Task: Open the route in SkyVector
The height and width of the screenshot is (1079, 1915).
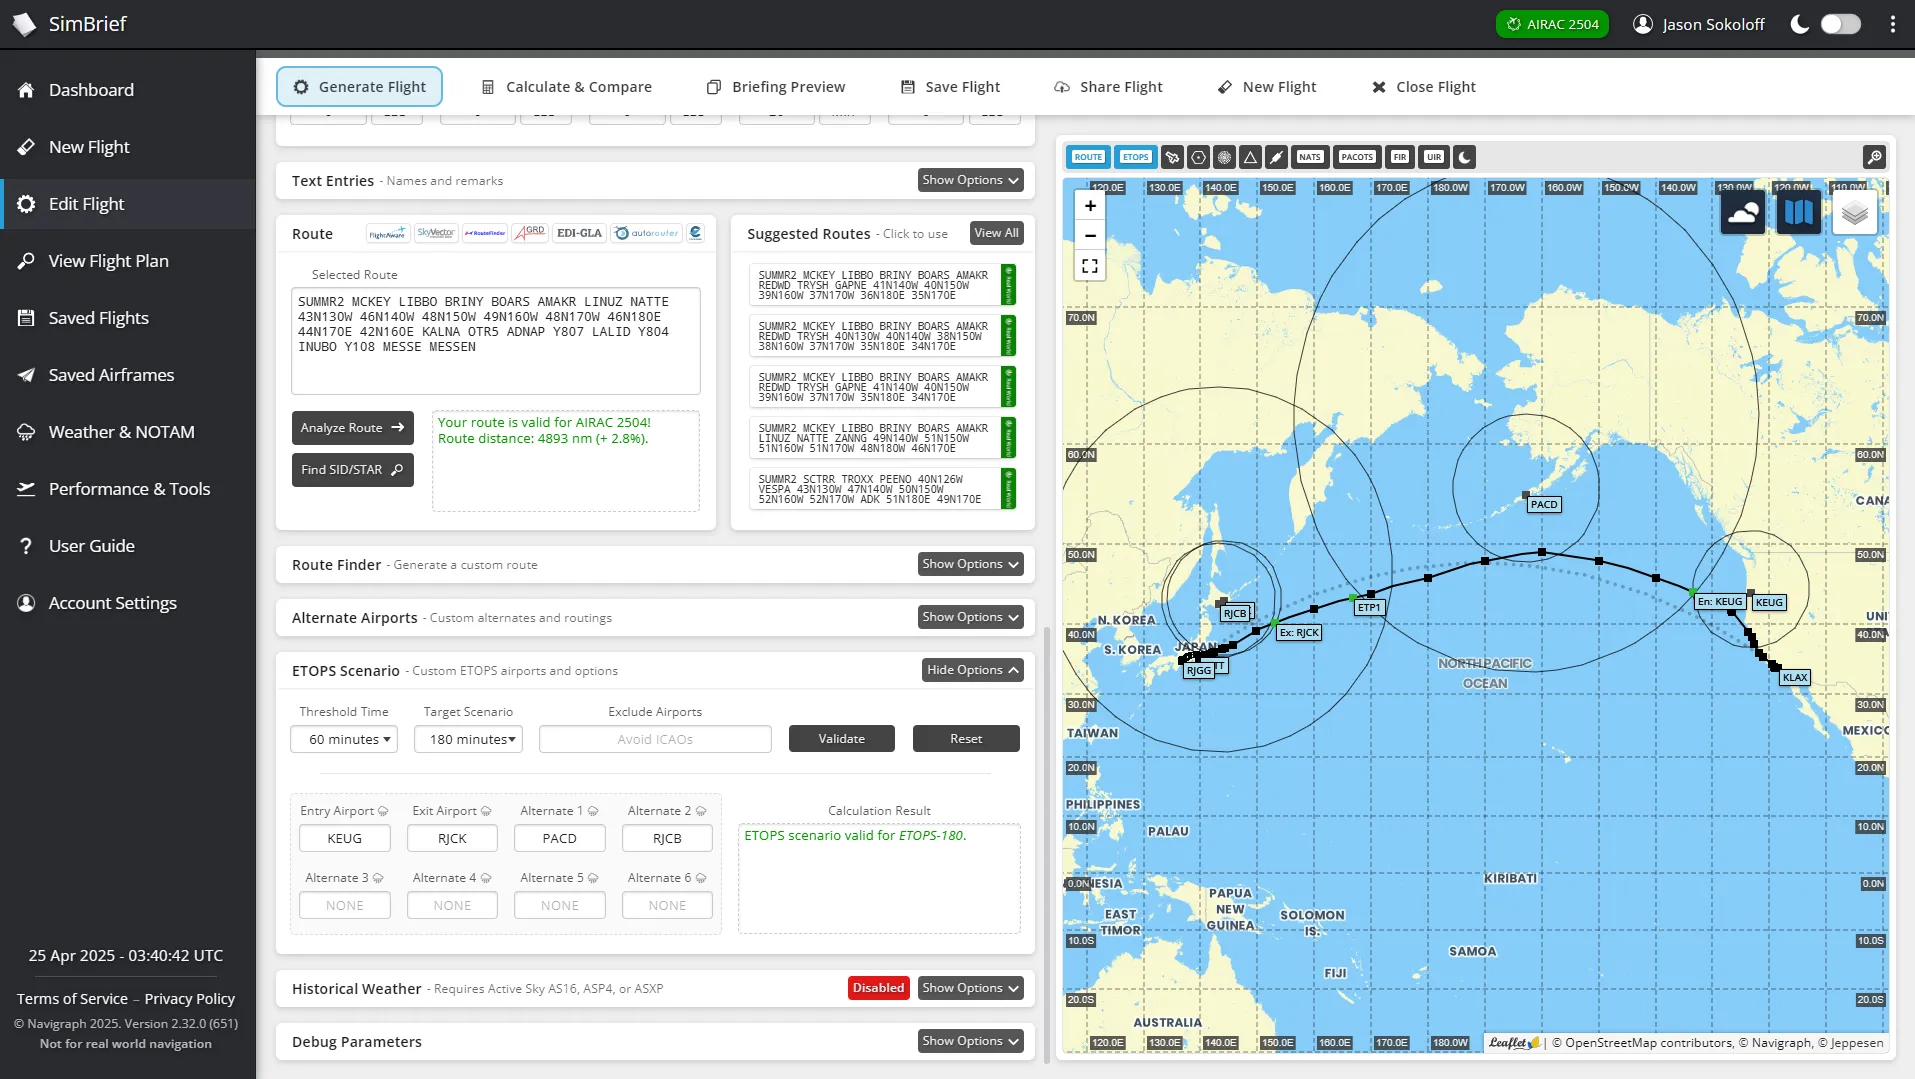Action: click(x=436, y=232)
